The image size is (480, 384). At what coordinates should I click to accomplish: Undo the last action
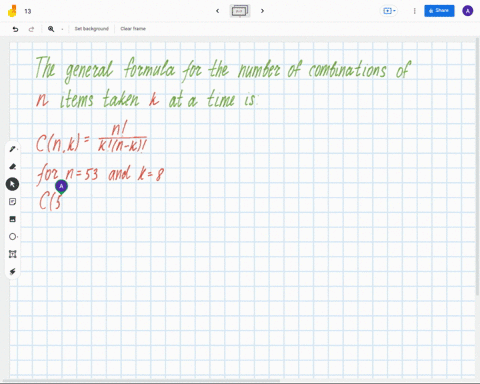[x=15, y=29]
